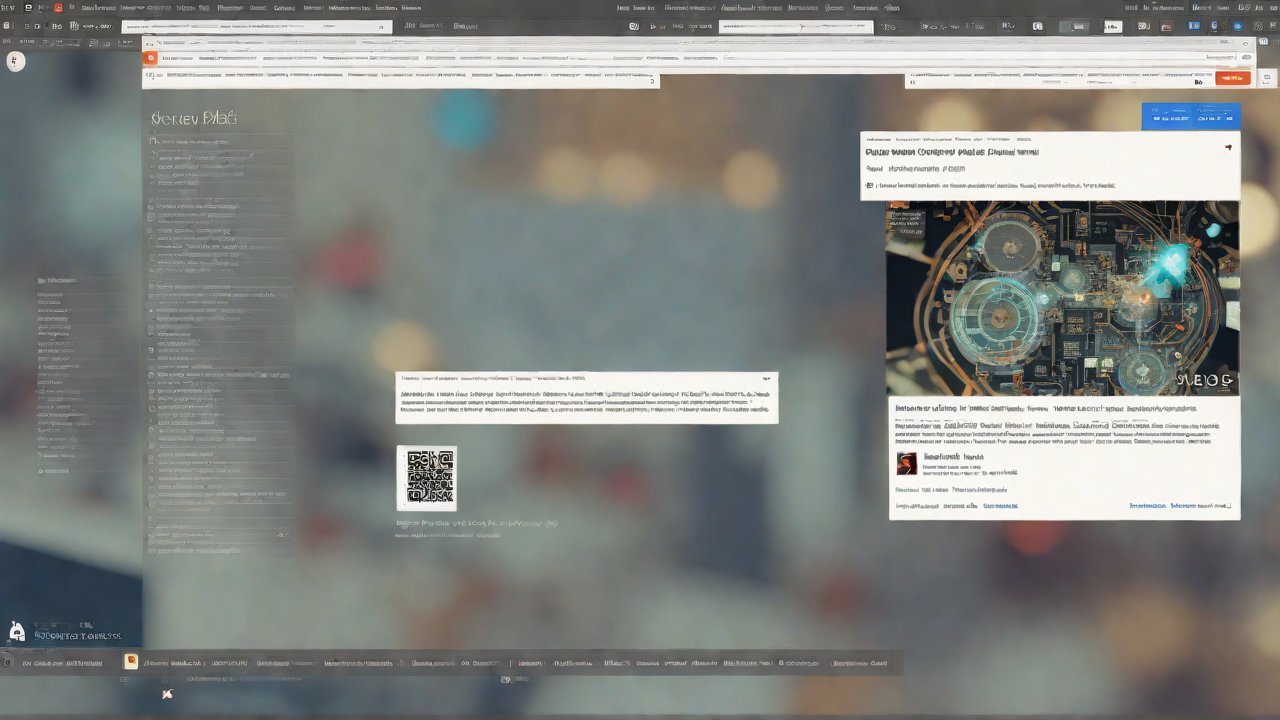Image resolution: width=1280 pixels, height=720 pixels.
Task: Click the QR code thumbnail in the center
Action: click(x=427, y=476)
